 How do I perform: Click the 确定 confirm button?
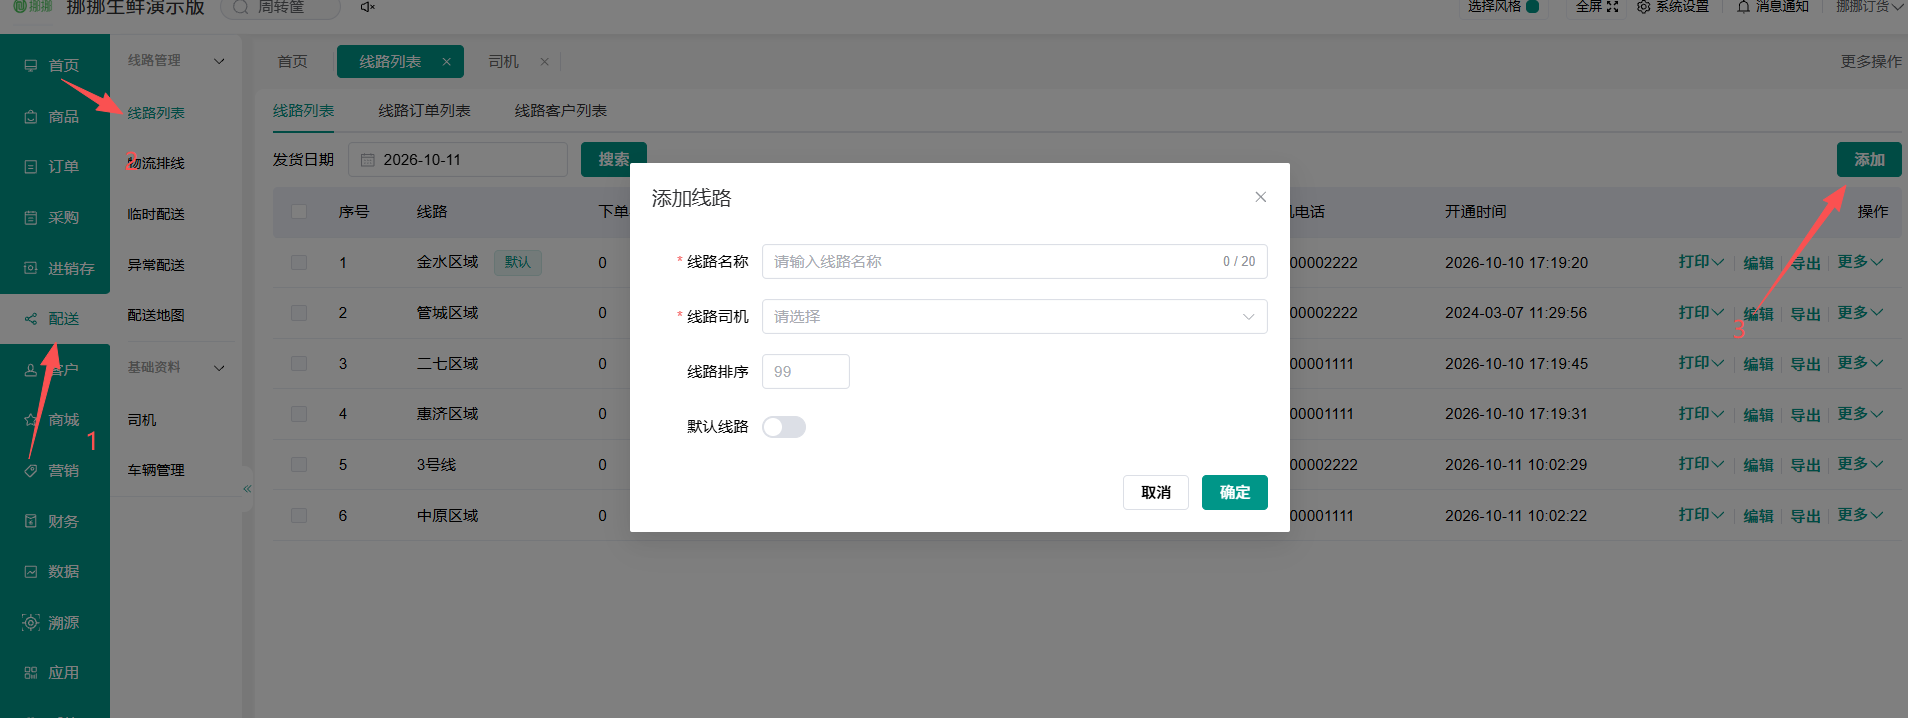coord(1234,492)
